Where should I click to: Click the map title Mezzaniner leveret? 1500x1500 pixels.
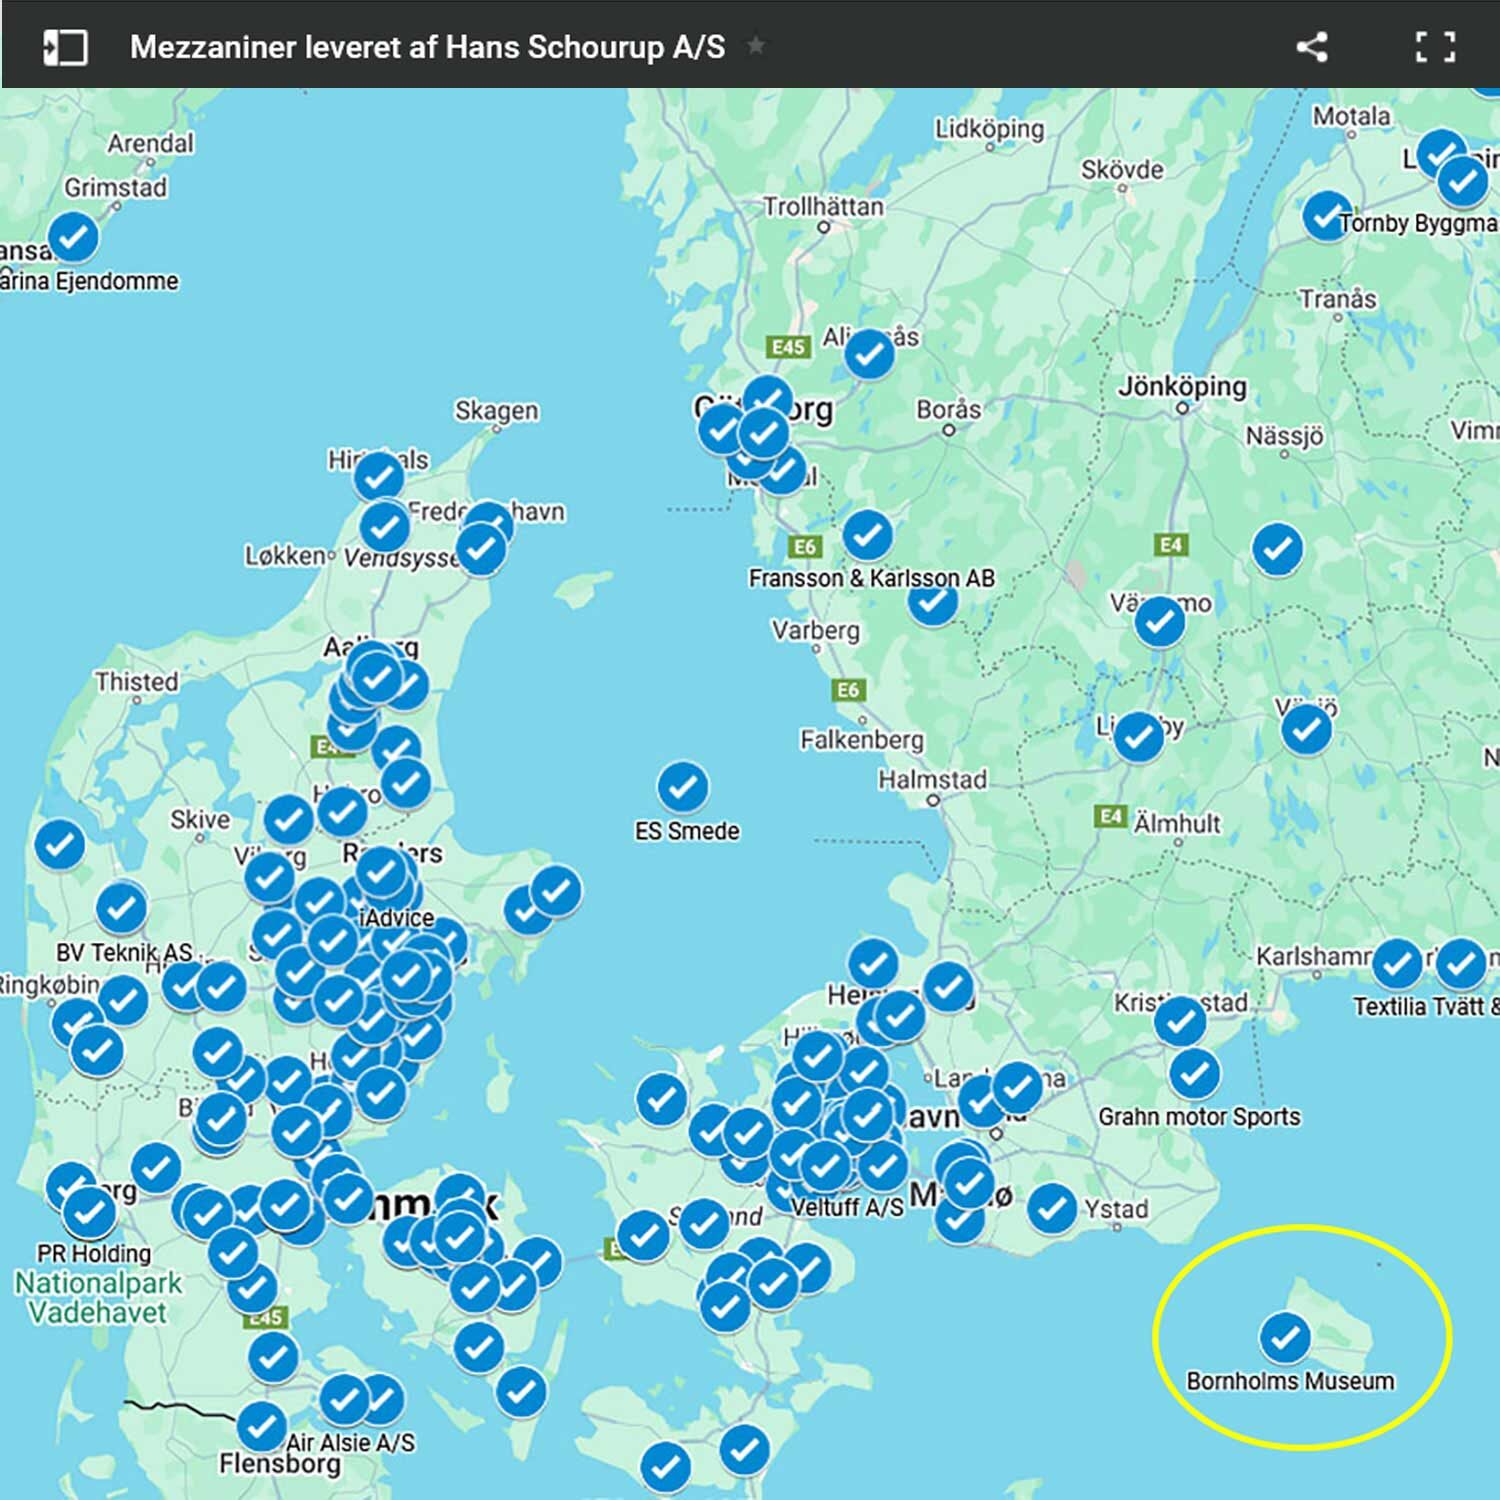(x=427, y=47)
